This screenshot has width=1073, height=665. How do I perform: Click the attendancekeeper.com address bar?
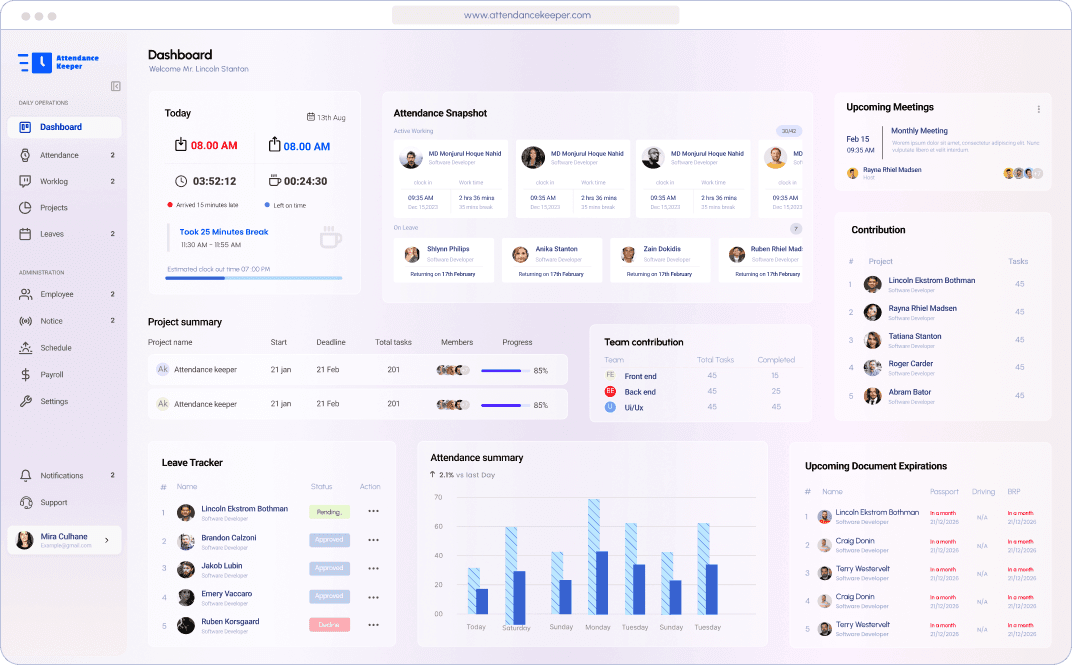pyautogui.click(x=536, y=15)
